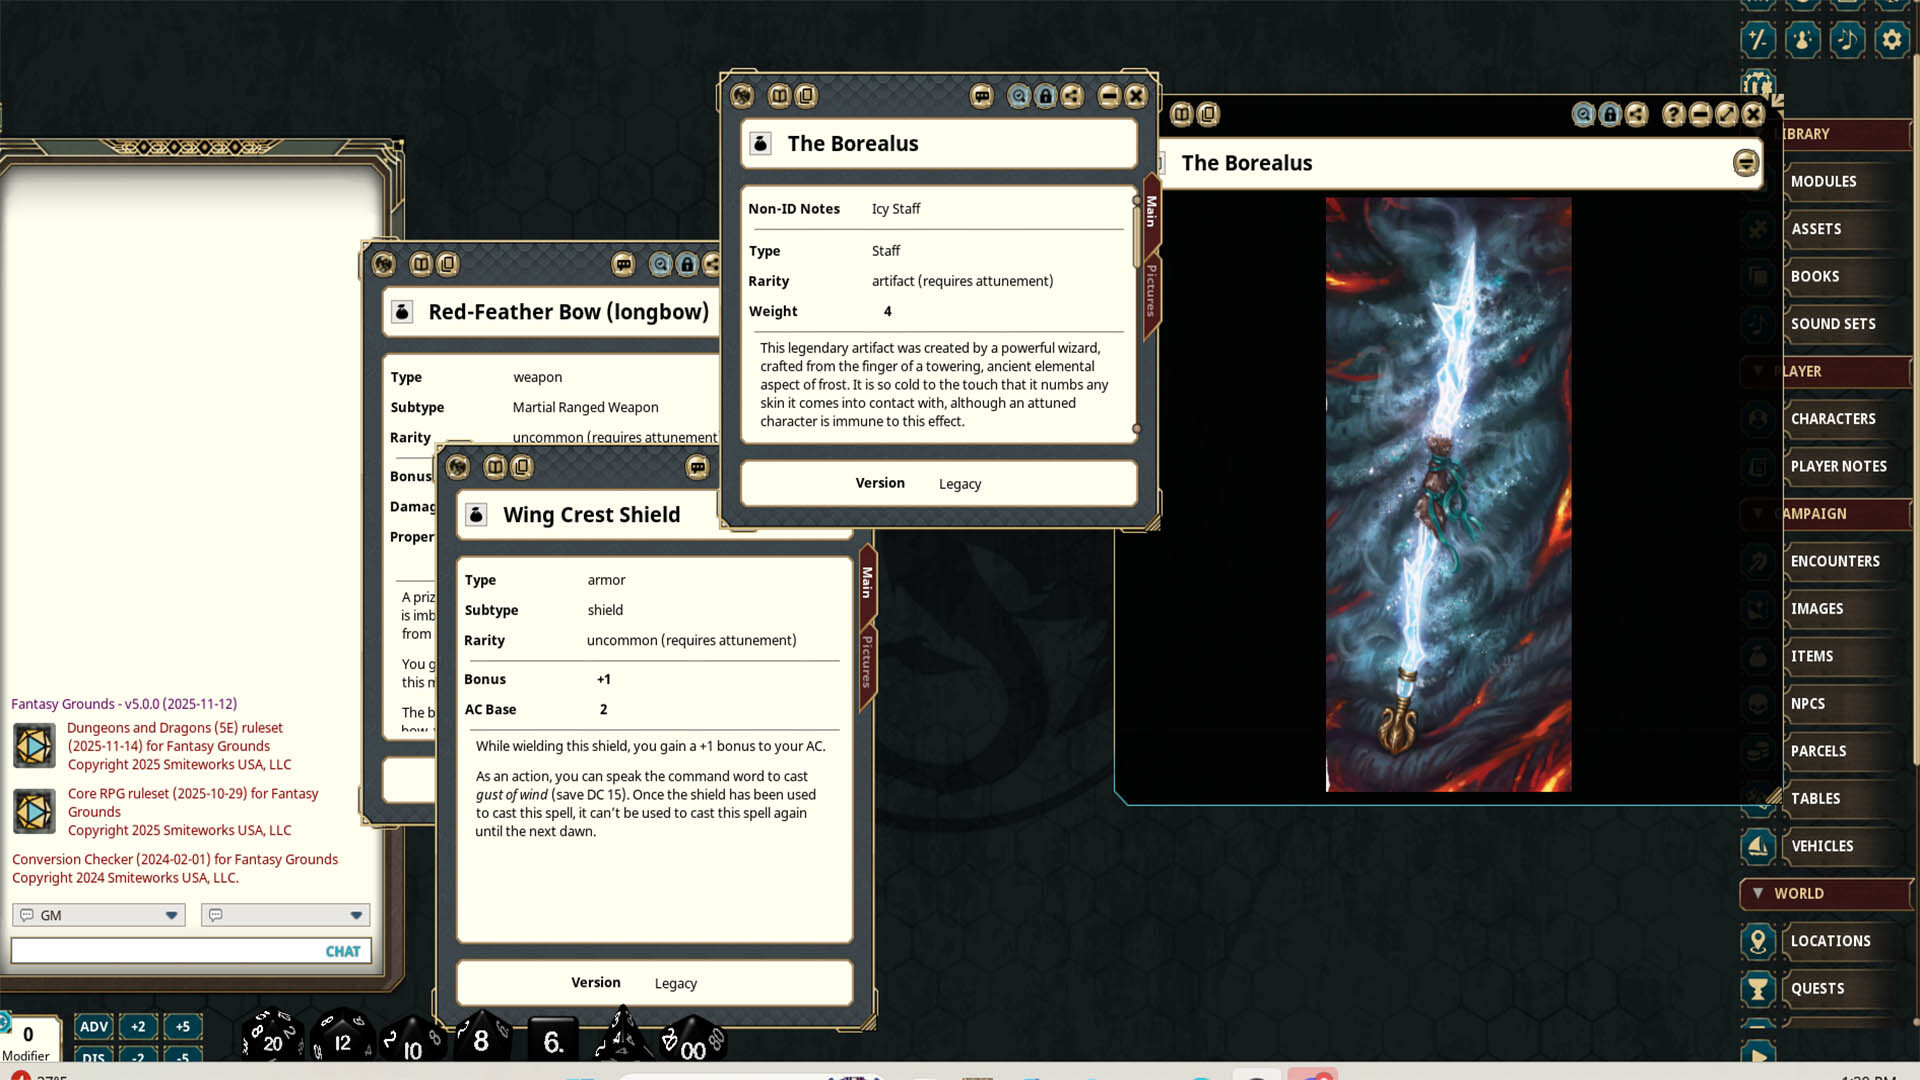Click the Quests goblet icon
1920x1080 pixels.
coord(1758,989)
